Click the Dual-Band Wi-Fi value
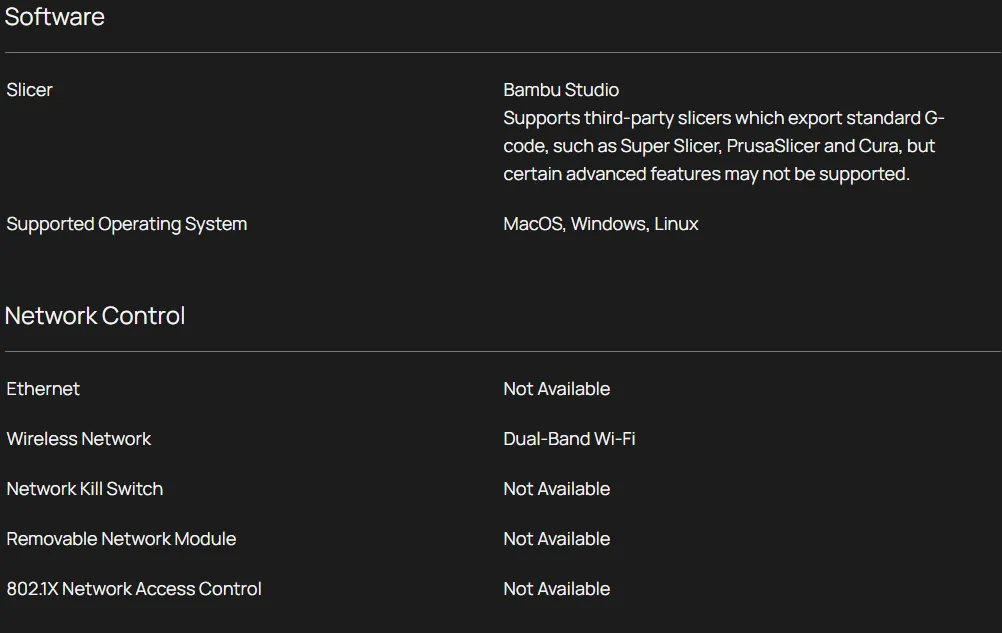Image resolution: width=1002 pixels, height=633 pixels. [569, 439]
